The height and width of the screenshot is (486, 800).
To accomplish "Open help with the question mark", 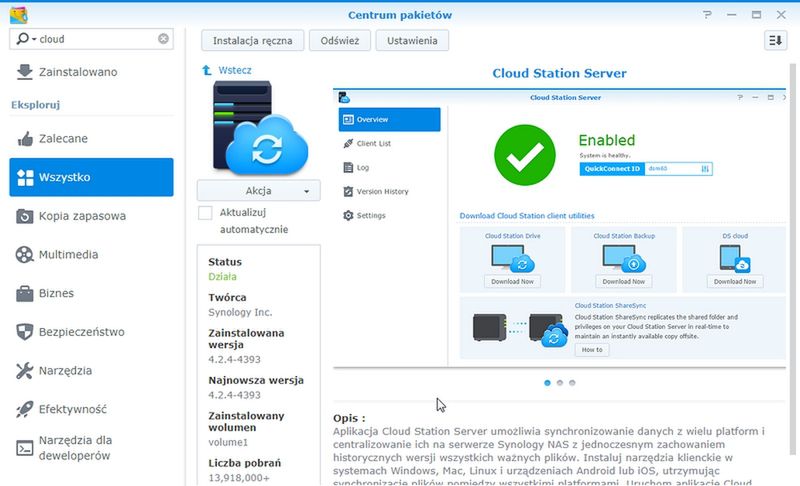I will (x=707, y=15).
